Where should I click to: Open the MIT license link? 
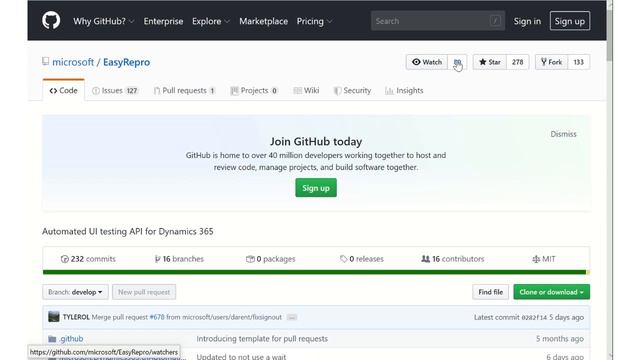(x=544, y=259)
